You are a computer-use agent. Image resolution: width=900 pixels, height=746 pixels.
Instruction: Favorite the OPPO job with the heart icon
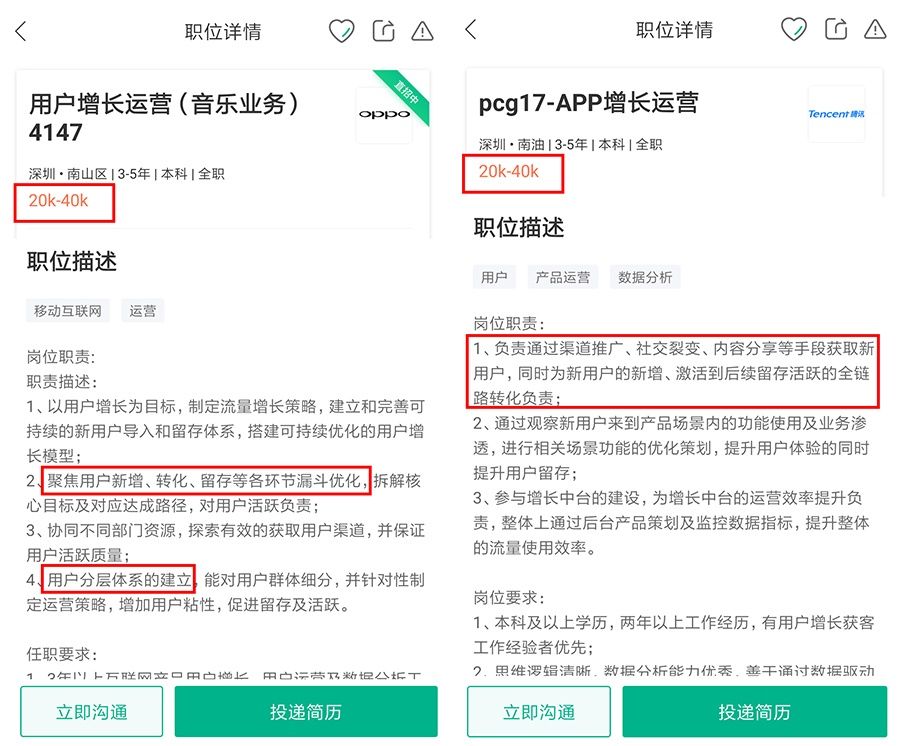click(x=341, y=31)
